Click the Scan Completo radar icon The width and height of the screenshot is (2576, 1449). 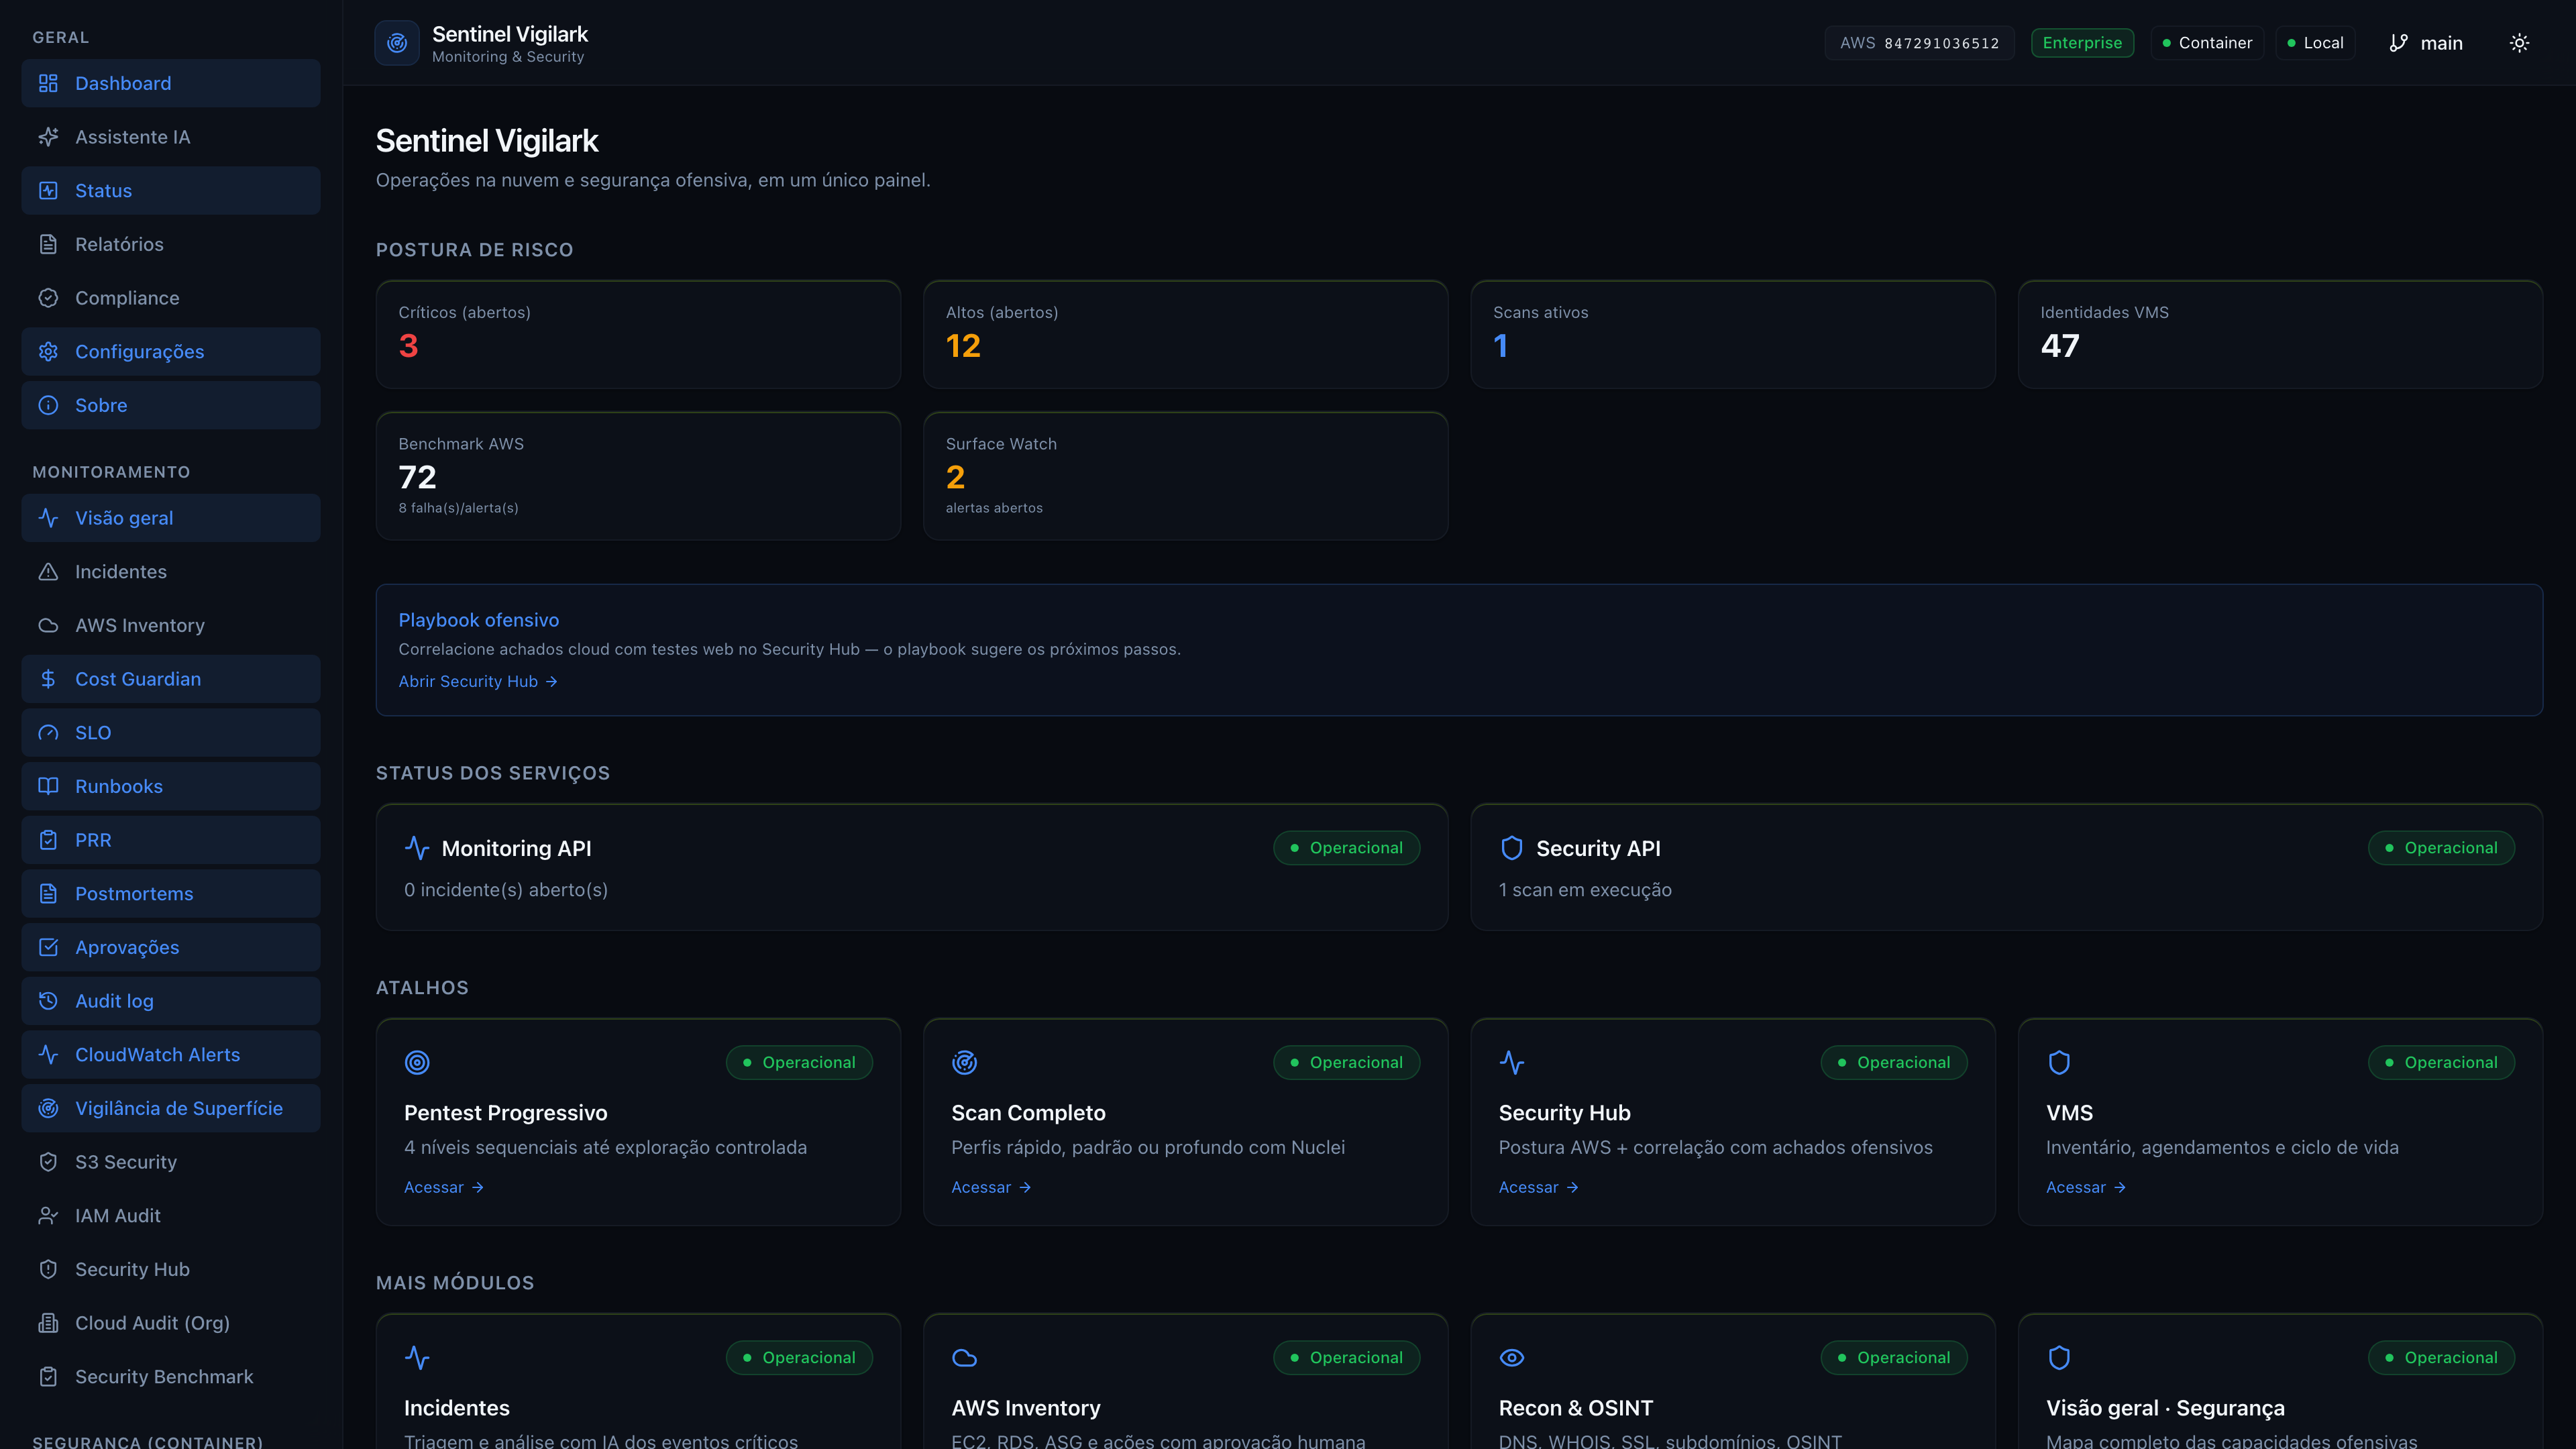(x=964, y=1062)
